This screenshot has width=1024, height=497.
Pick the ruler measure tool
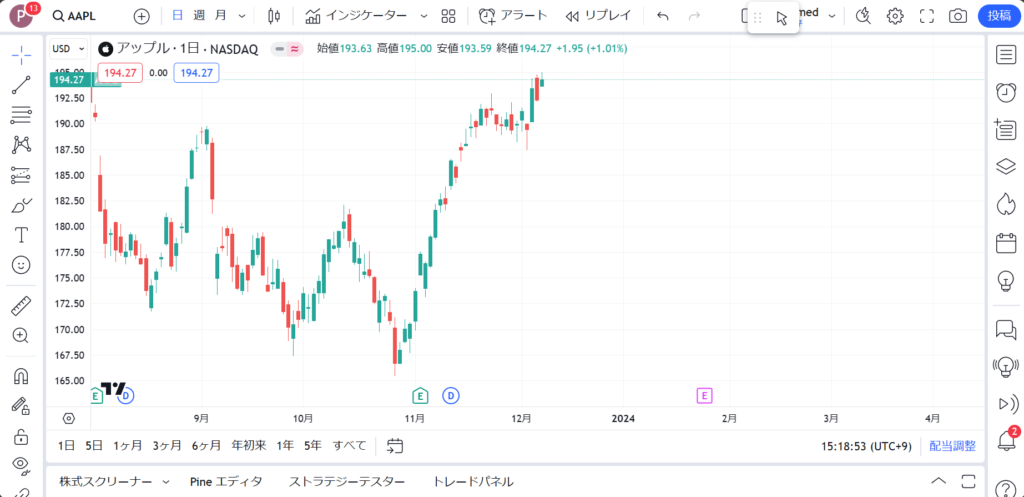click(21, 306)
